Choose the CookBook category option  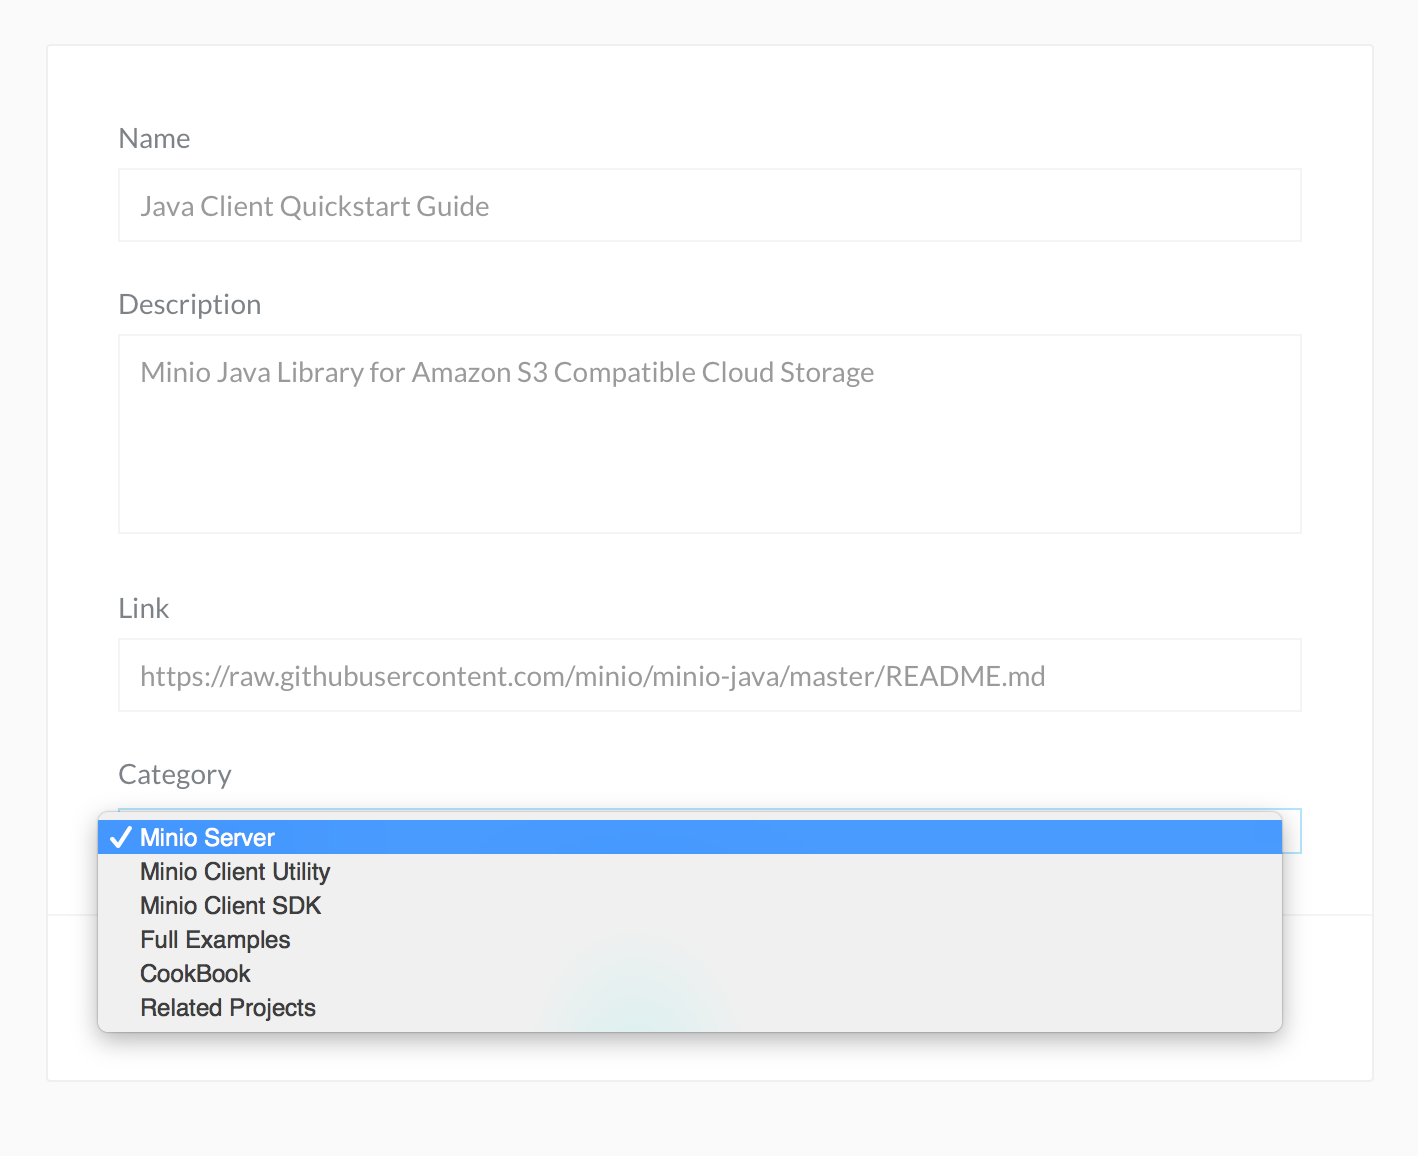click(x=195, y=974)
